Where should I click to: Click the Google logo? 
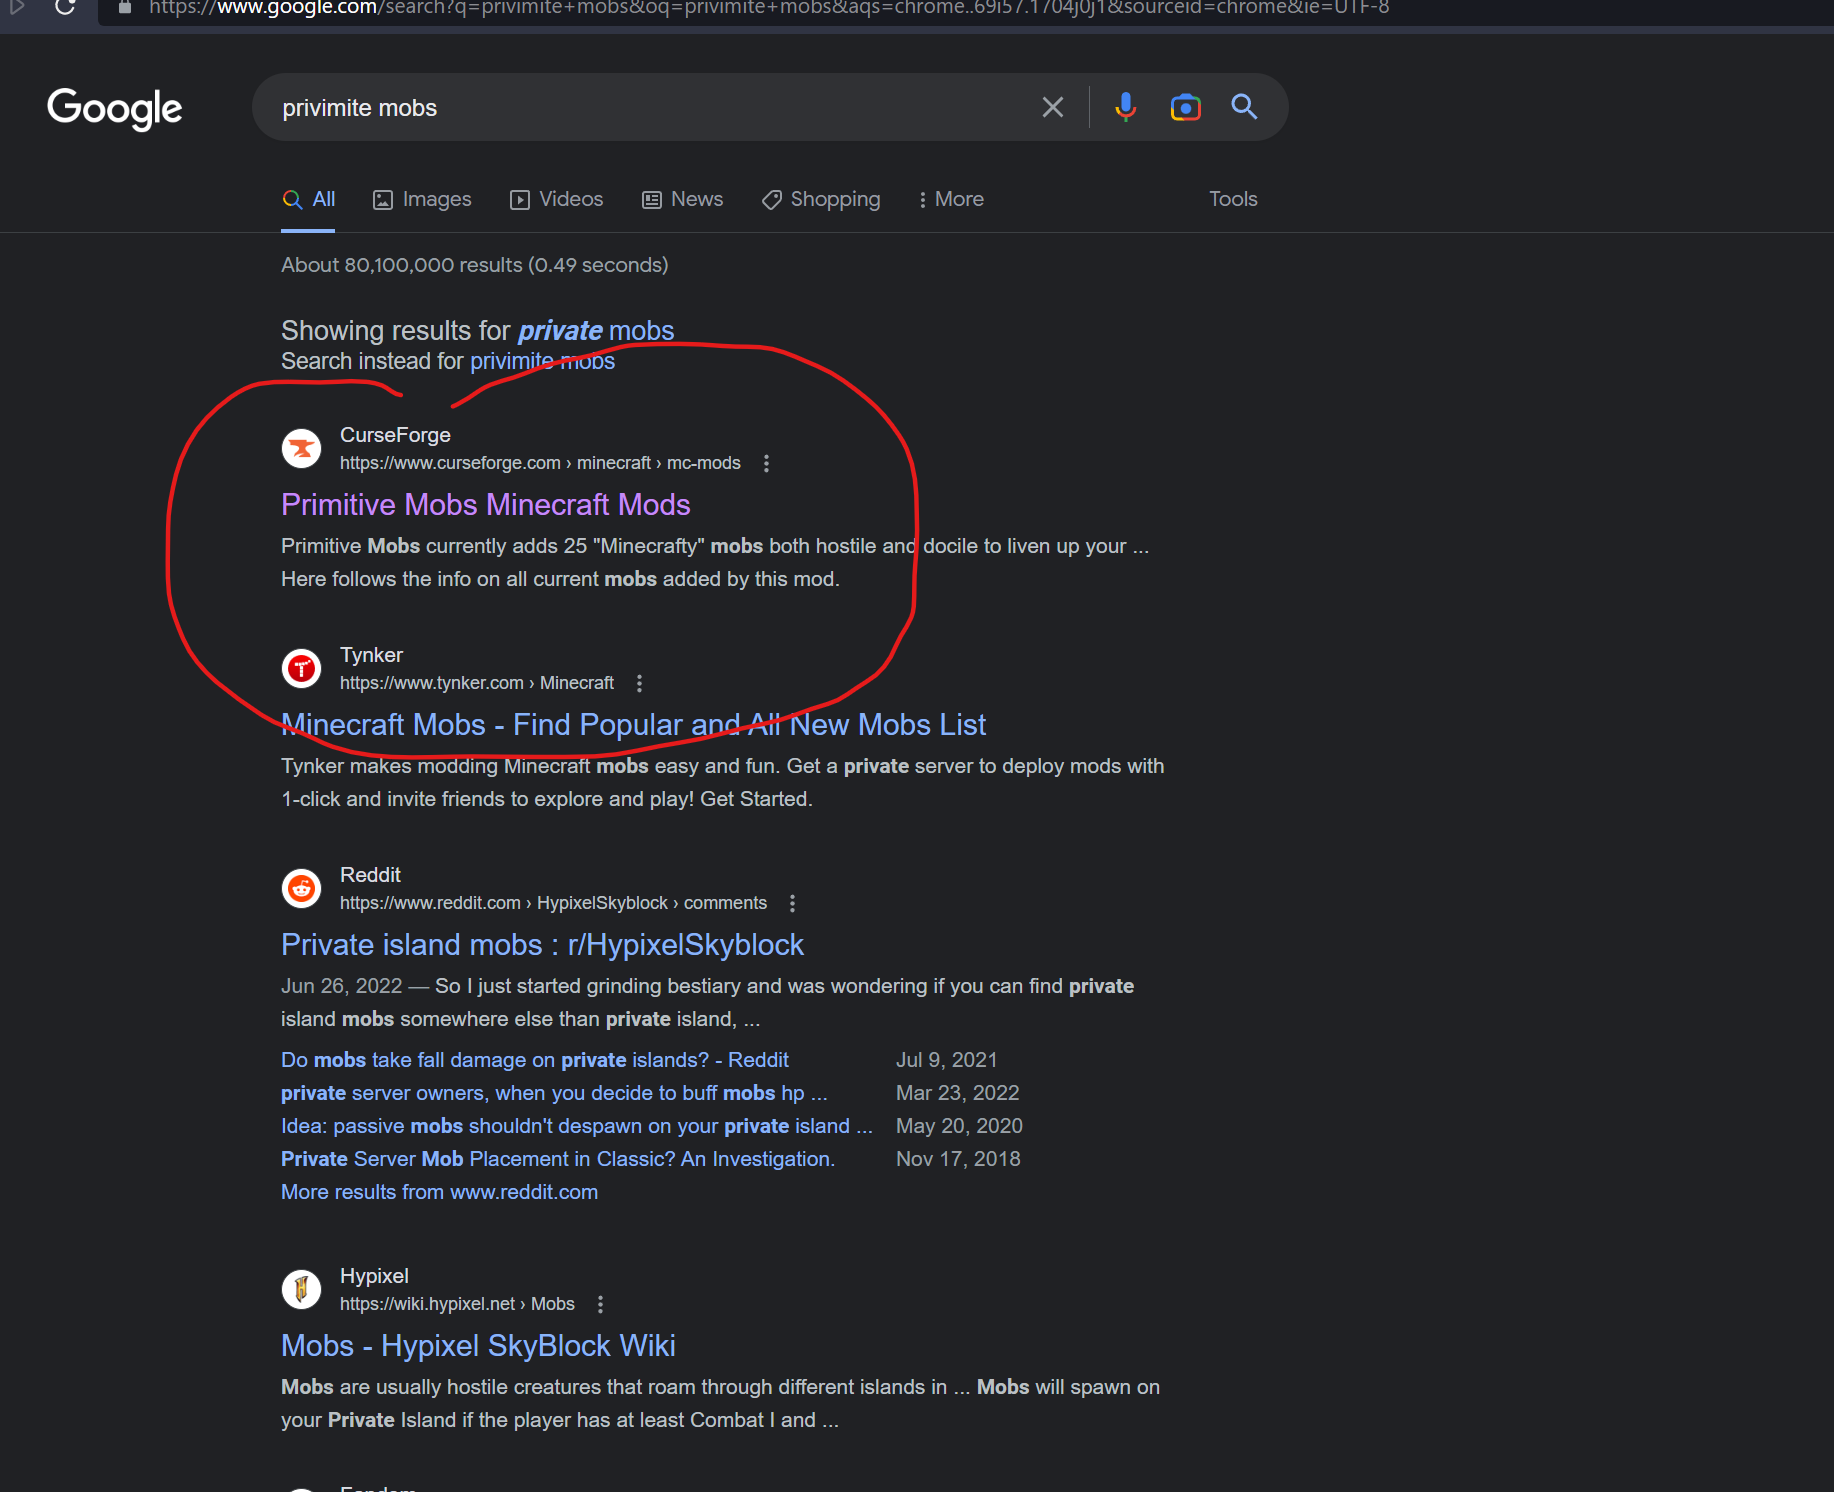coord(115,108)
